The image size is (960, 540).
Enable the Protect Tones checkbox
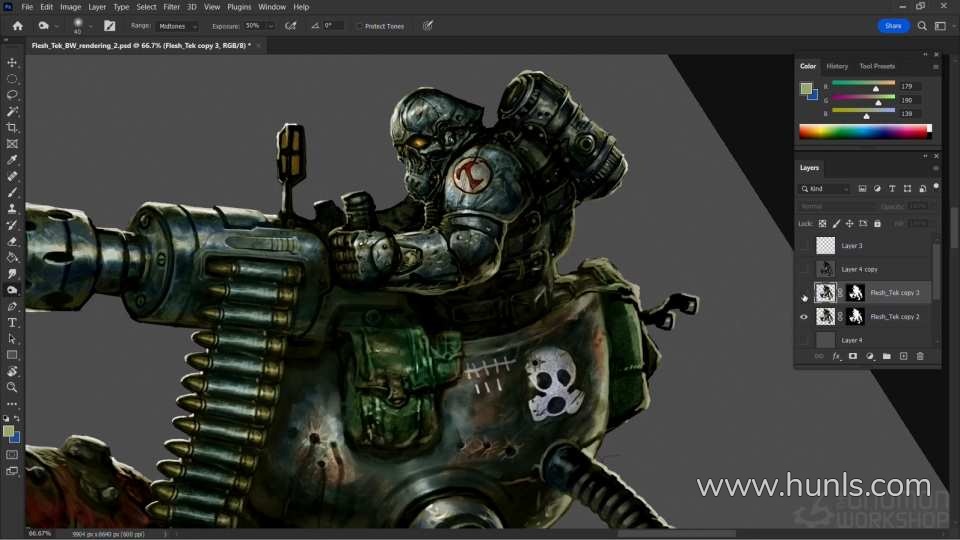(x=360, y=26)
